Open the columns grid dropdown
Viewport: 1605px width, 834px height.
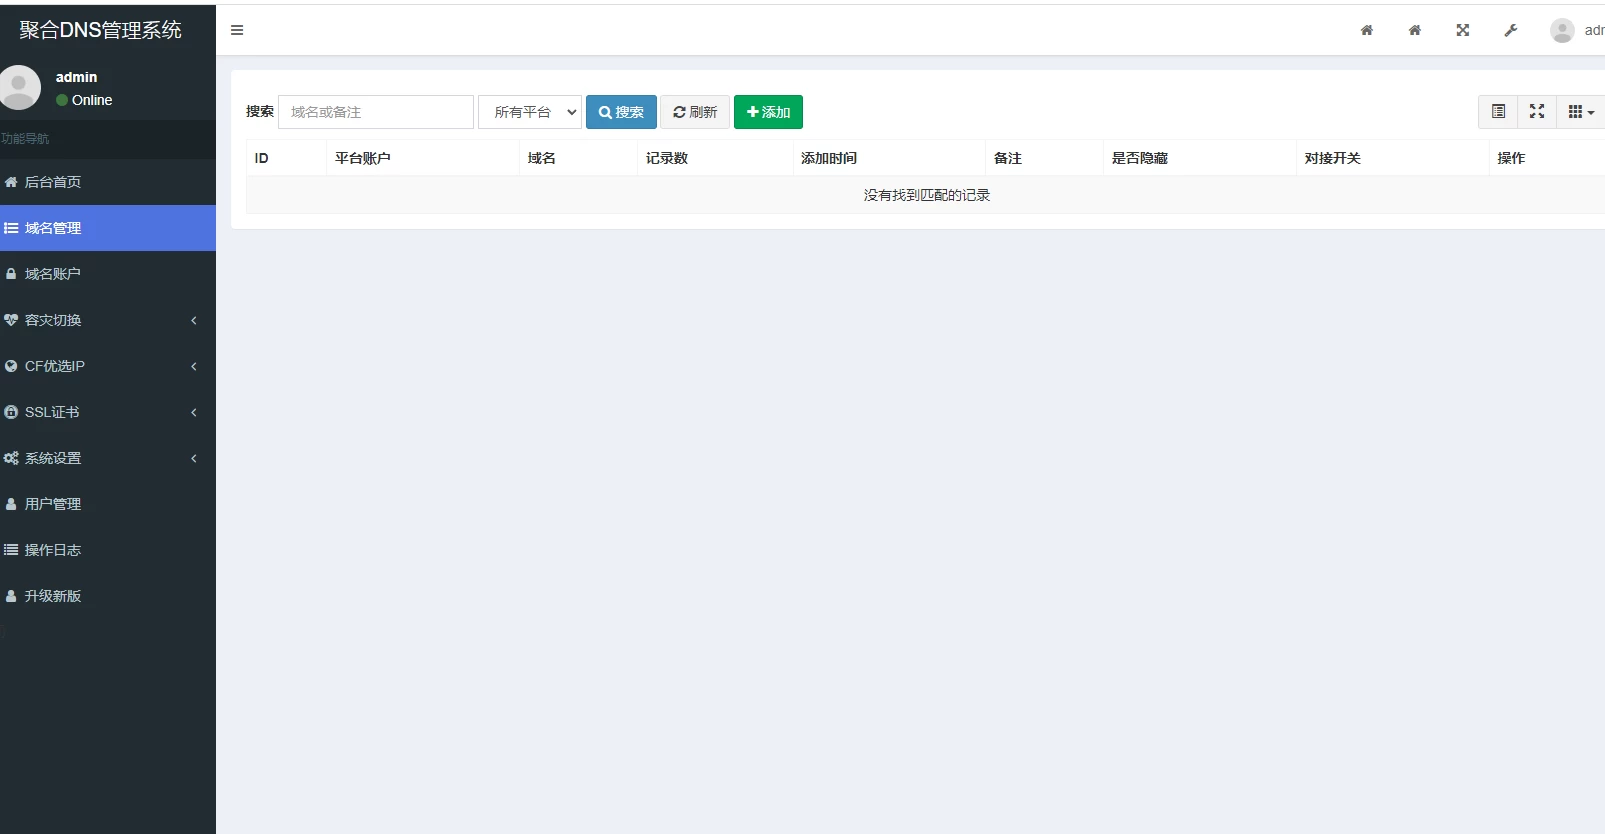1580,112
